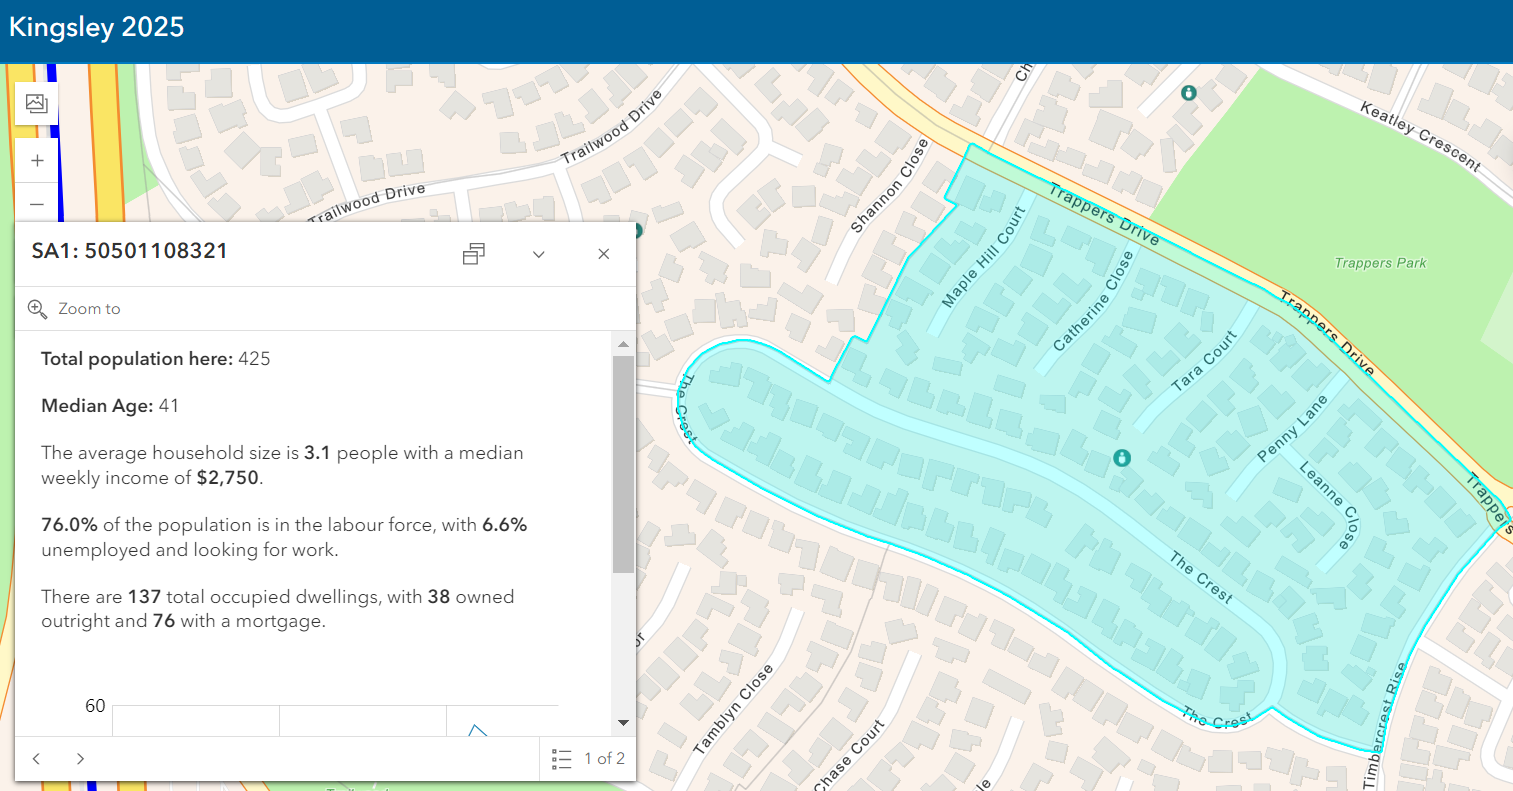Zoom in on the map
Viewport: 1513px width, 791px height.
point(37,160)
